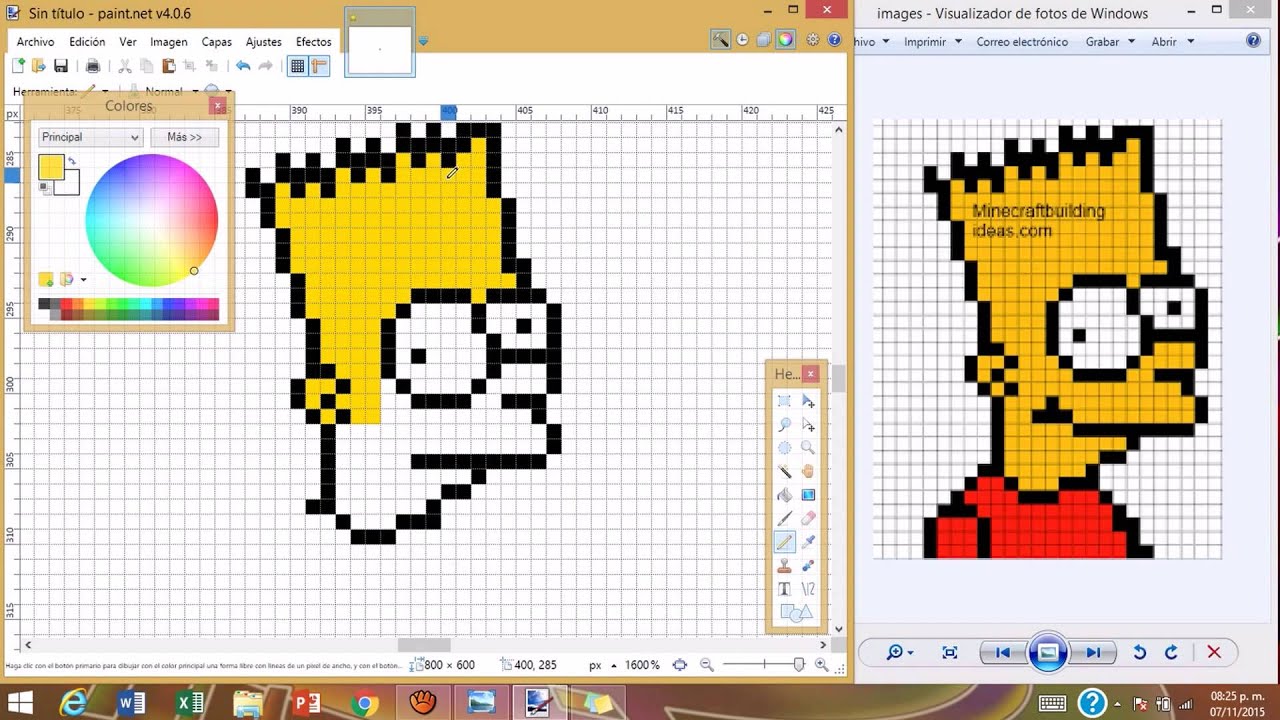The height and width of the screenshot is (720, 1280).
Task: Open a file using the folder icon
Action: tap(39, 66)
